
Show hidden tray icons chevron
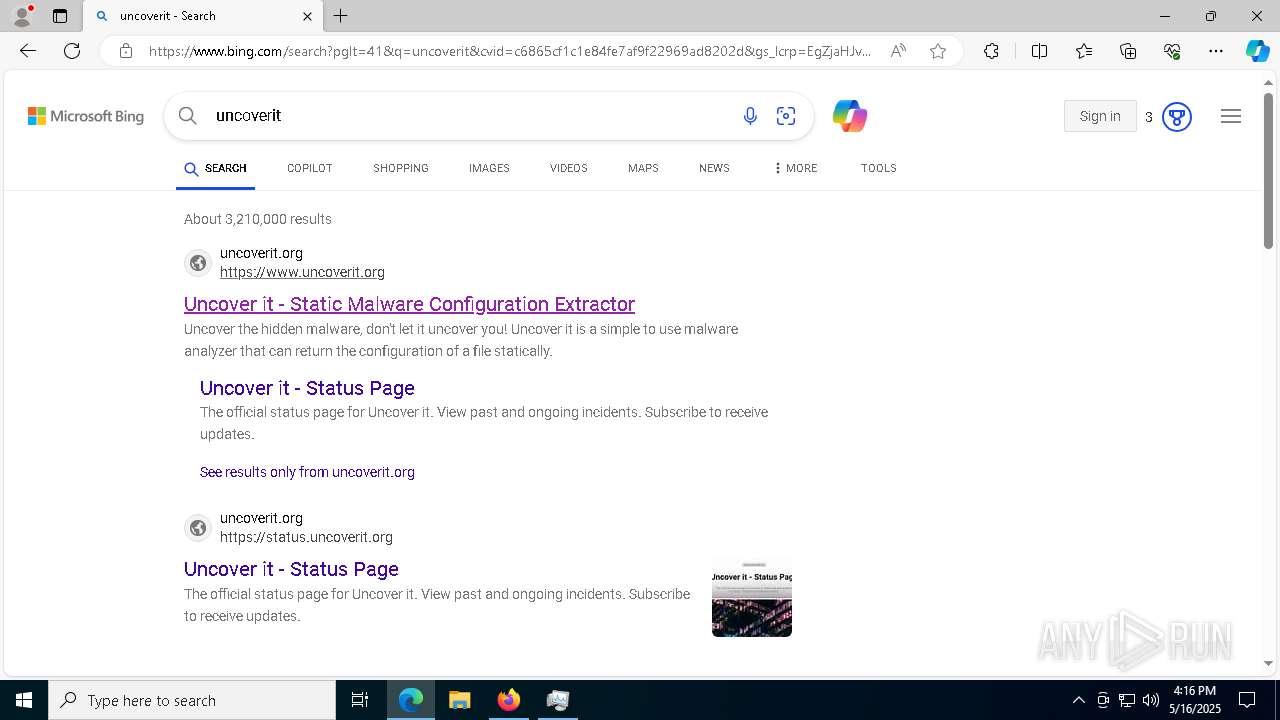[1078, 700]
